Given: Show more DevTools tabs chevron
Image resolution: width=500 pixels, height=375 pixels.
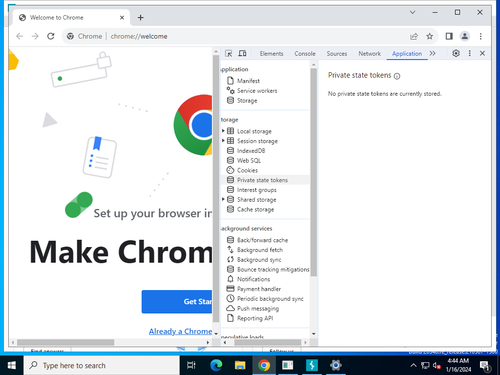Looking at the screenshot, I should coord(433,53).
